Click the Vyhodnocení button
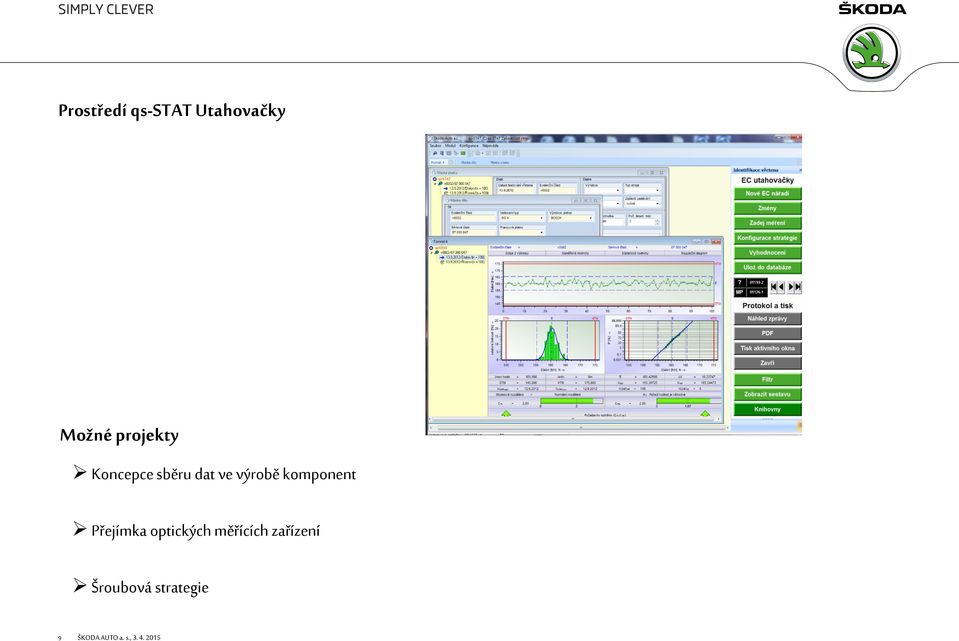This screenshot has height=641, width=959. coord(767,252)
